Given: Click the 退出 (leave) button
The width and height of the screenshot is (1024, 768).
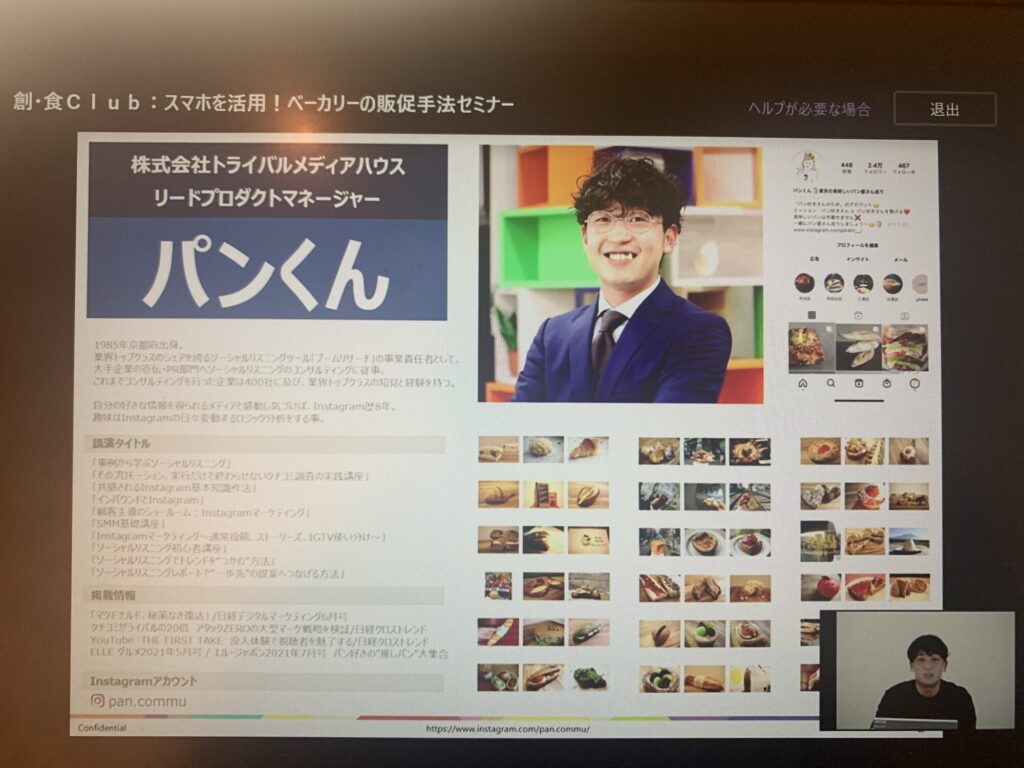Looking at the screenshot, I should [x=944, y=109].
